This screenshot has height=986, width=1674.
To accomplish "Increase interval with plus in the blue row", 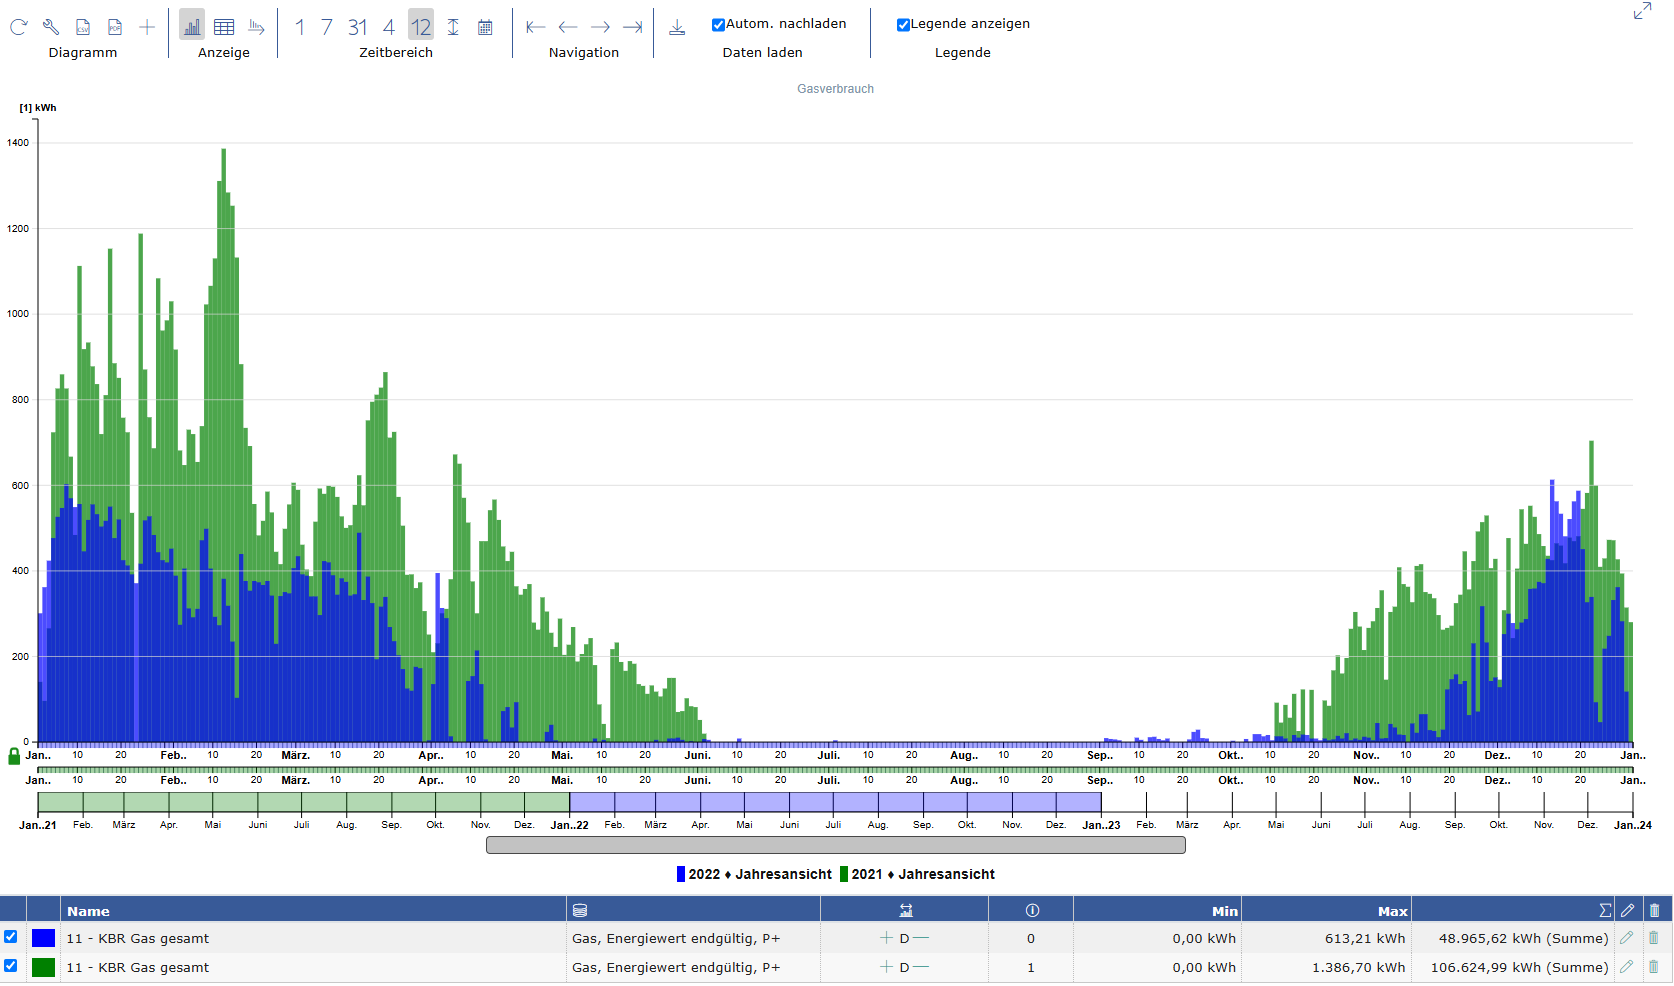I will 886,938.
